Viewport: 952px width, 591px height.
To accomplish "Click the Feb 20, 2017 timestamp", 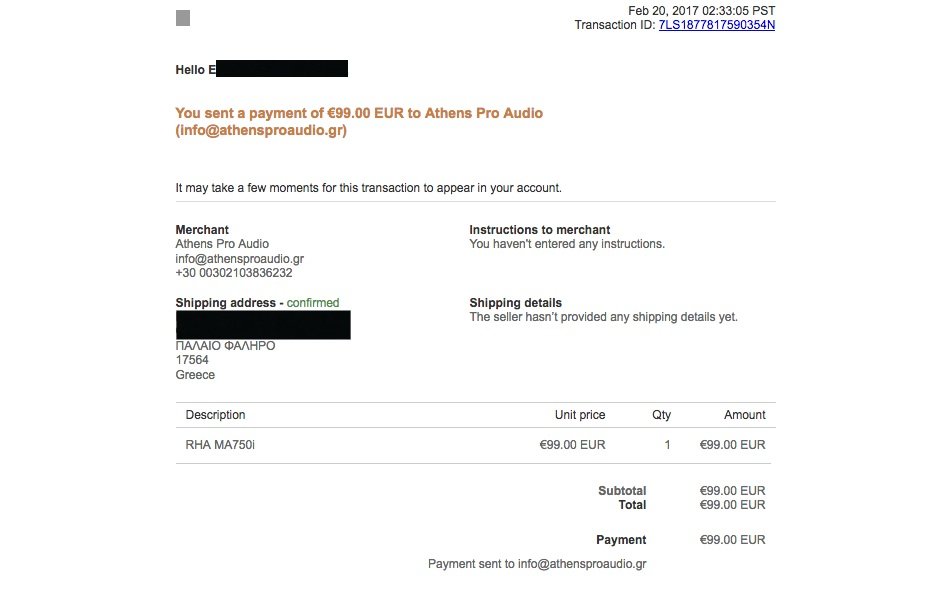I will (701, 10).
